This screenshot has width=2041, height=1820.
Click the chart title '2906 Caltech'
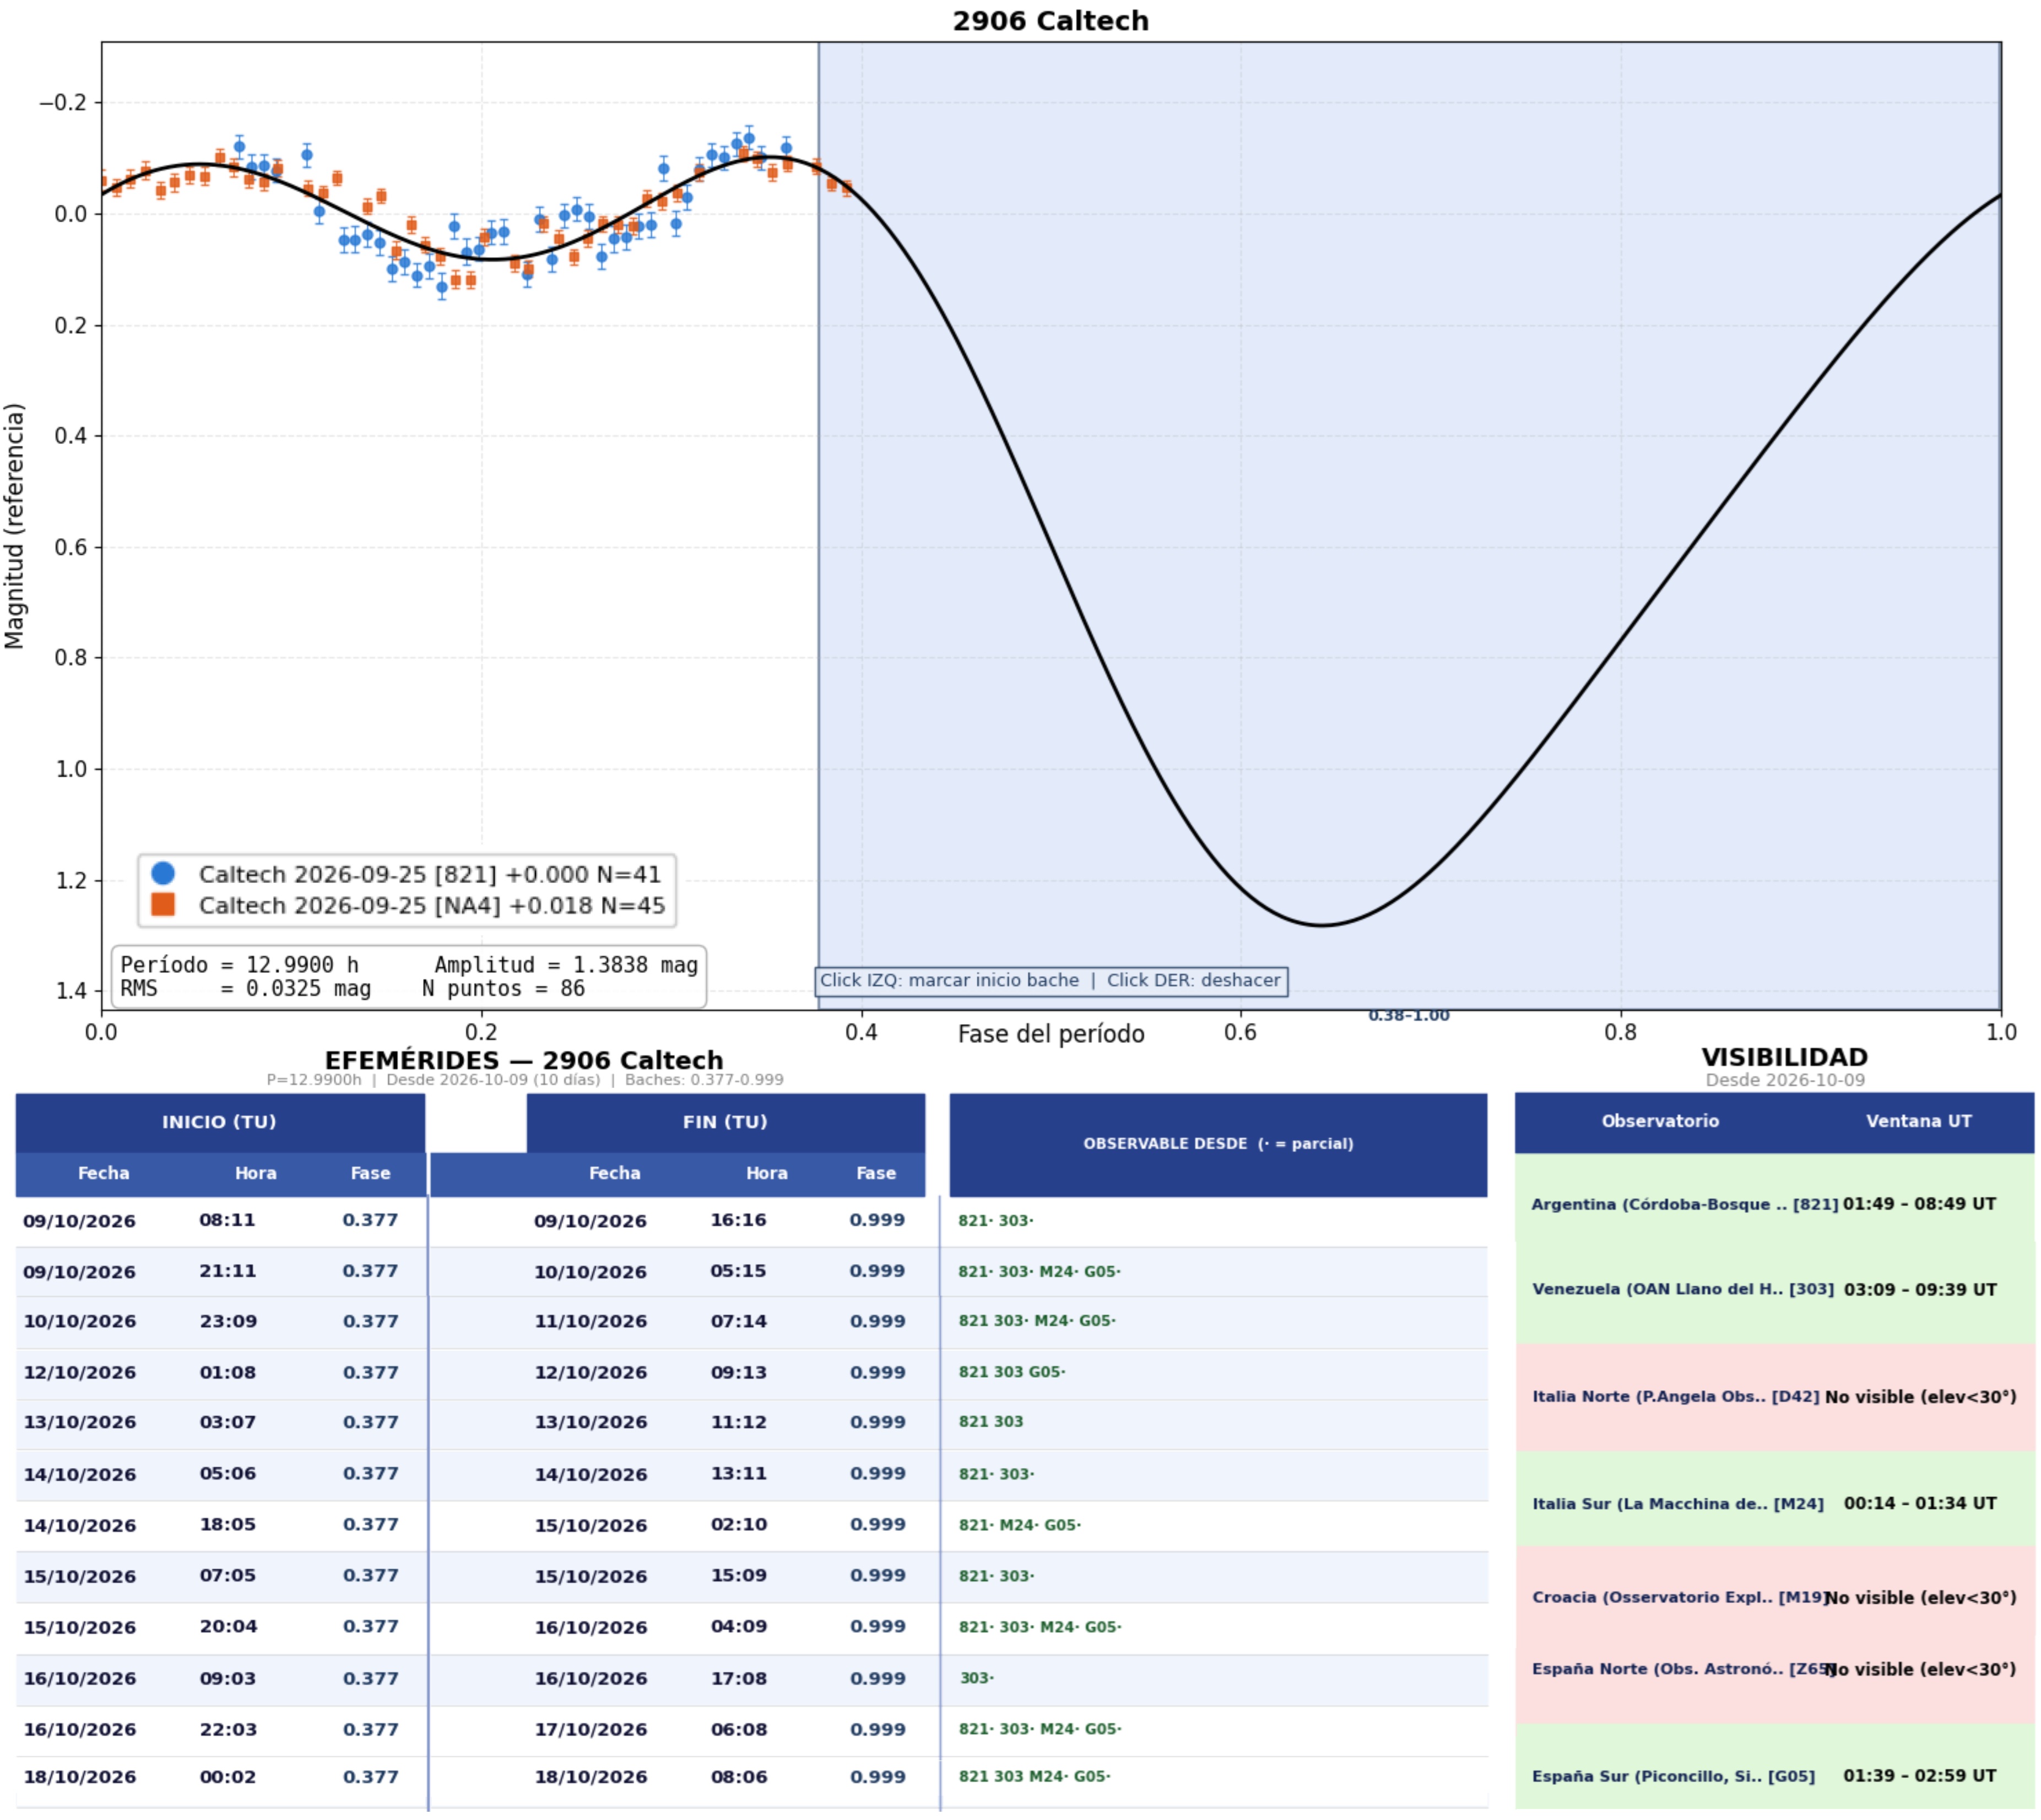coord(1050,21)
